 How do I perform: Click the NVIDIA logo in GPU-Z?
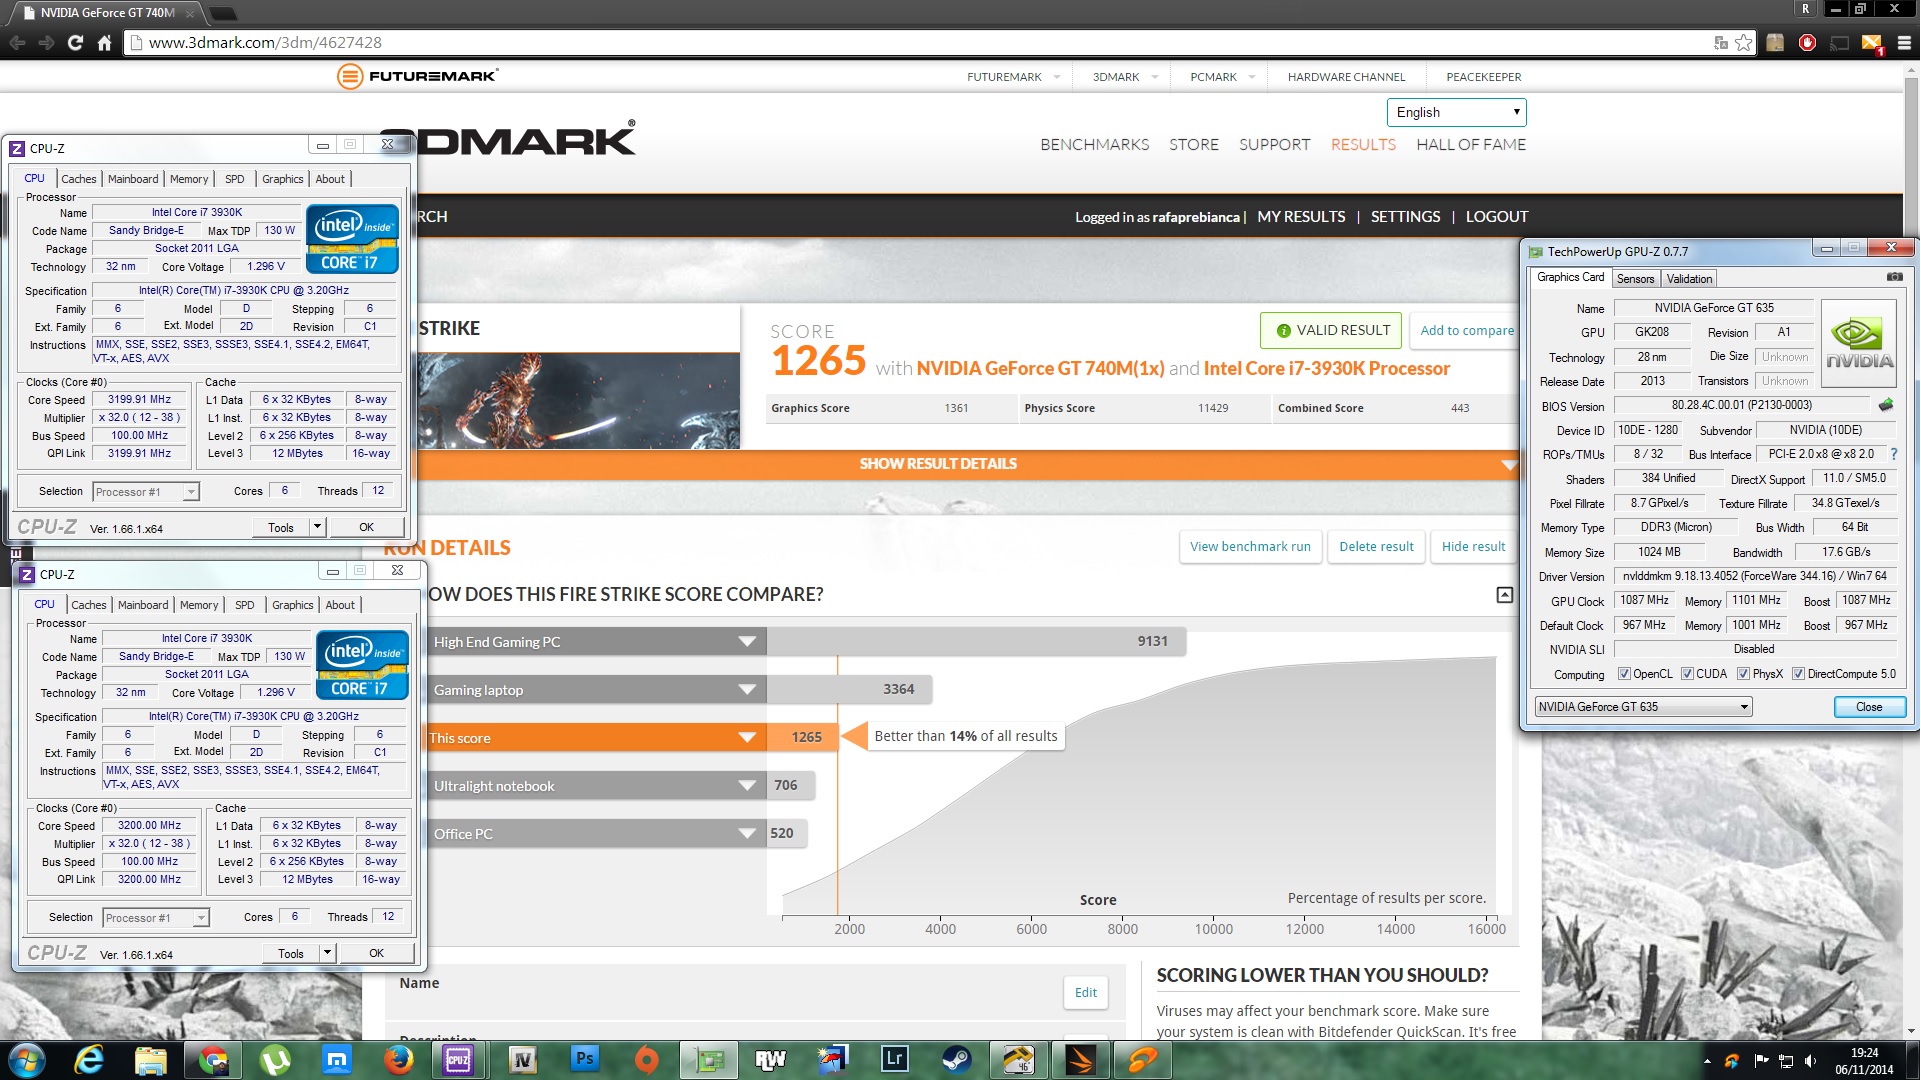tap(1860, 345)
